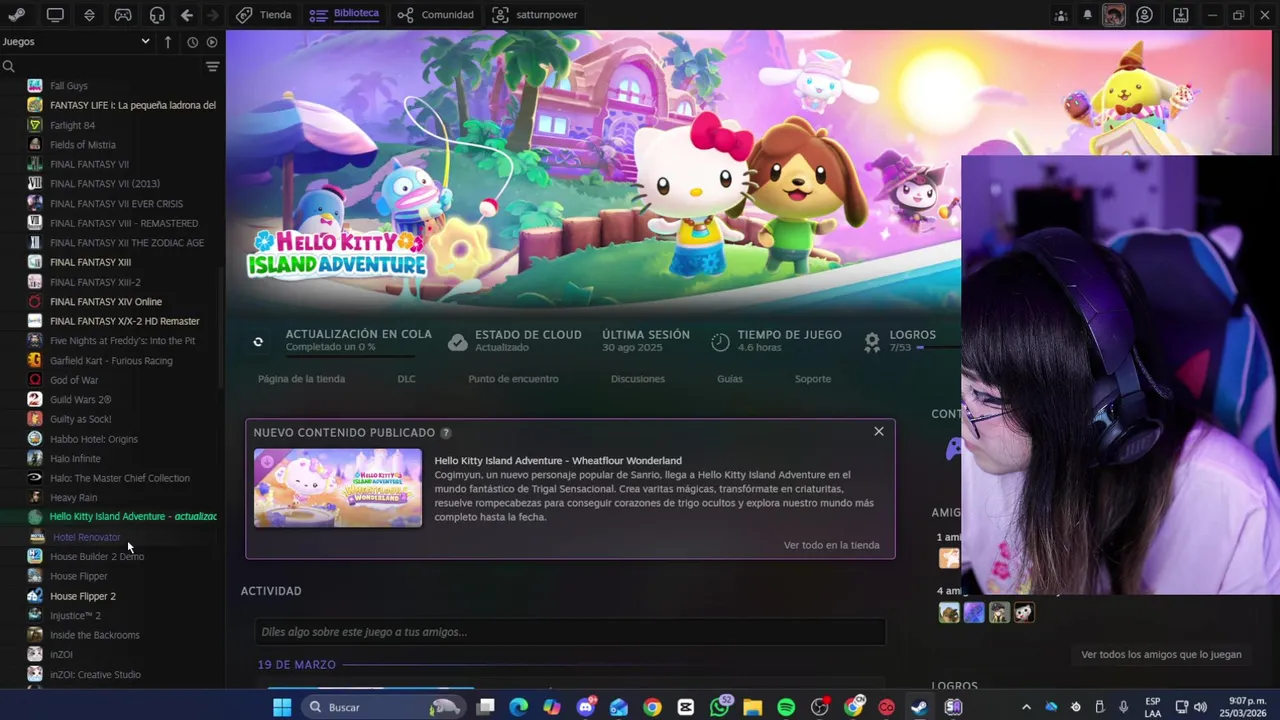Screen dimensions: 1280x720
Task: Open the account avatar menu
Action: [x=1114, y=15]
